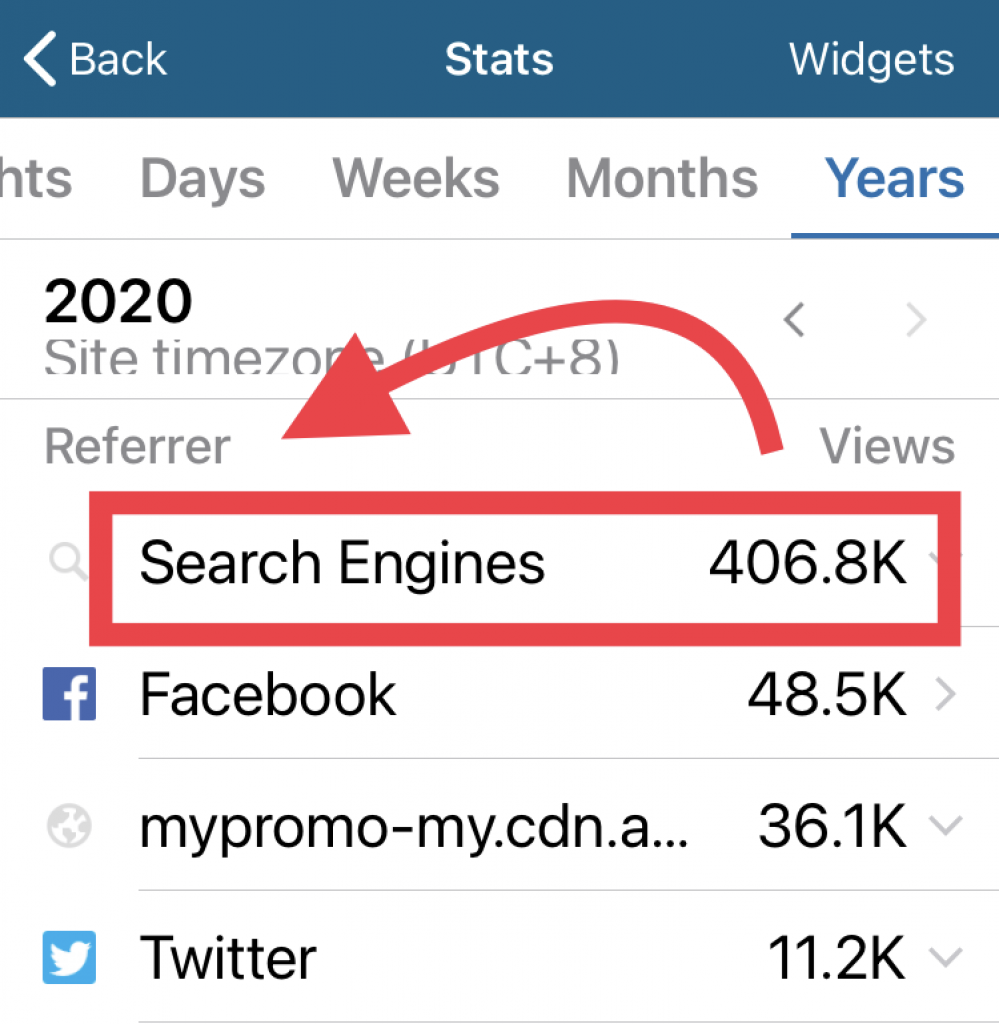Image resolution: width=999 pixels, height=1024 pixels.
Task: Tap the Back text button
Action: point(118,59)
